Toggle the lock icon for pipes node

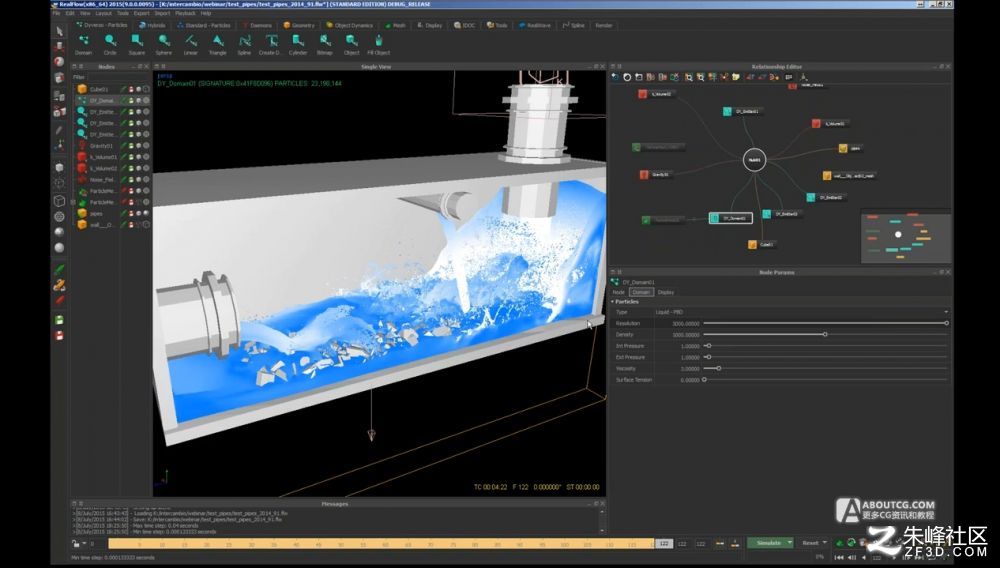click(x=131, y=214)
